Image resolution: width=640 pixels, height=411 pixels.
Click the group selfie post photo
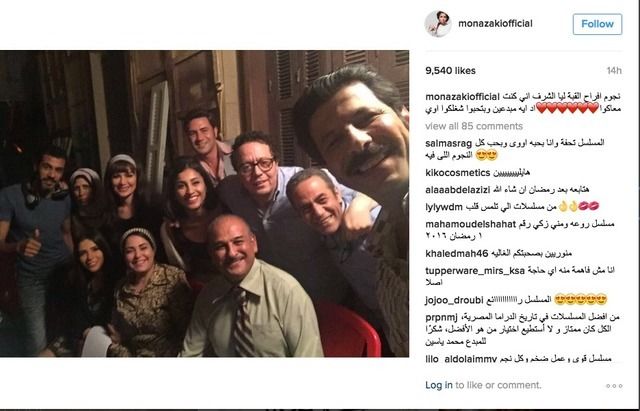click(x=204, y=203)
